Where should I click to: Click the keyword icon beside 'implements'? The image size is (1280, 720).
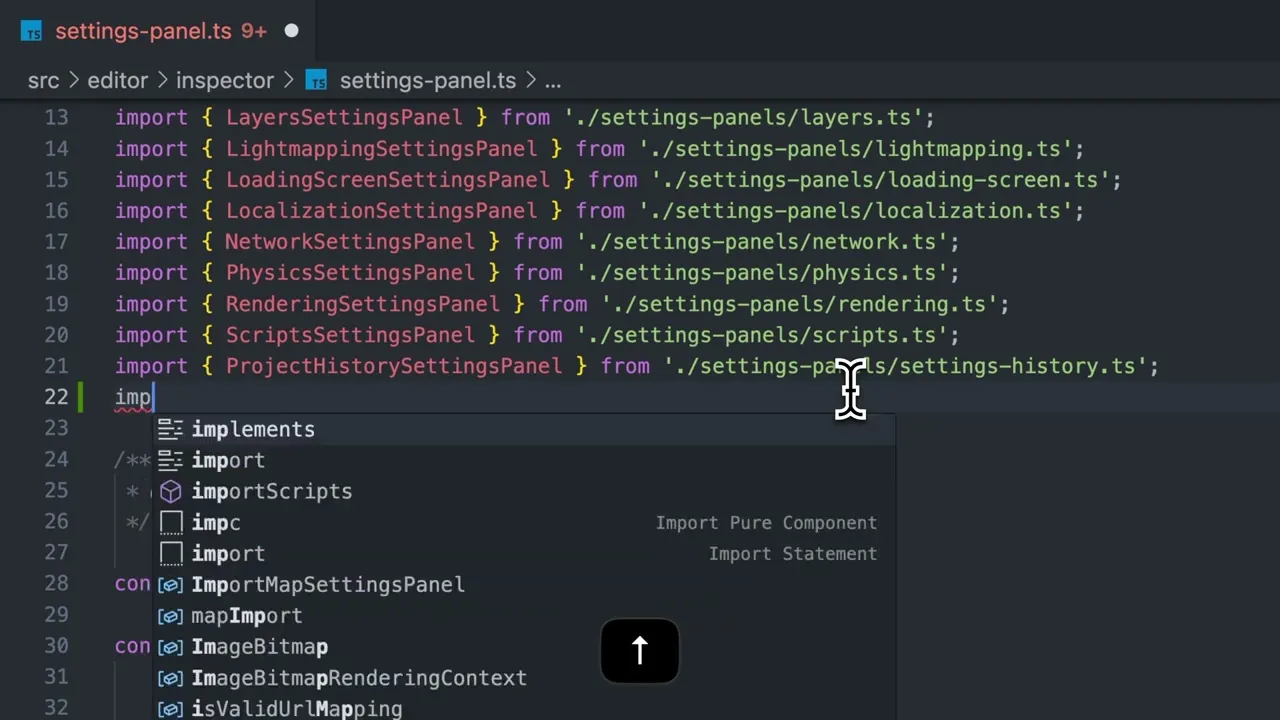[x=171, y=429]
